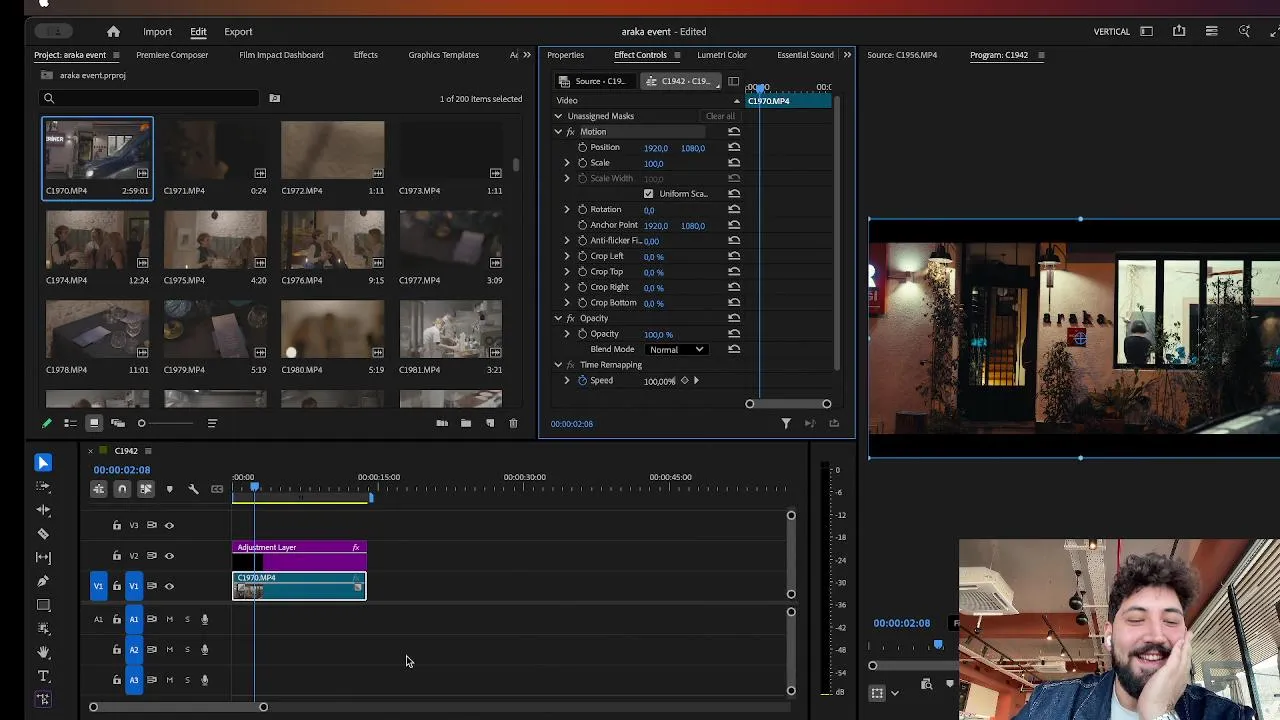Expand the Rotation property
This screenshot has width=1280, height=720.
[x=567, y=210]
